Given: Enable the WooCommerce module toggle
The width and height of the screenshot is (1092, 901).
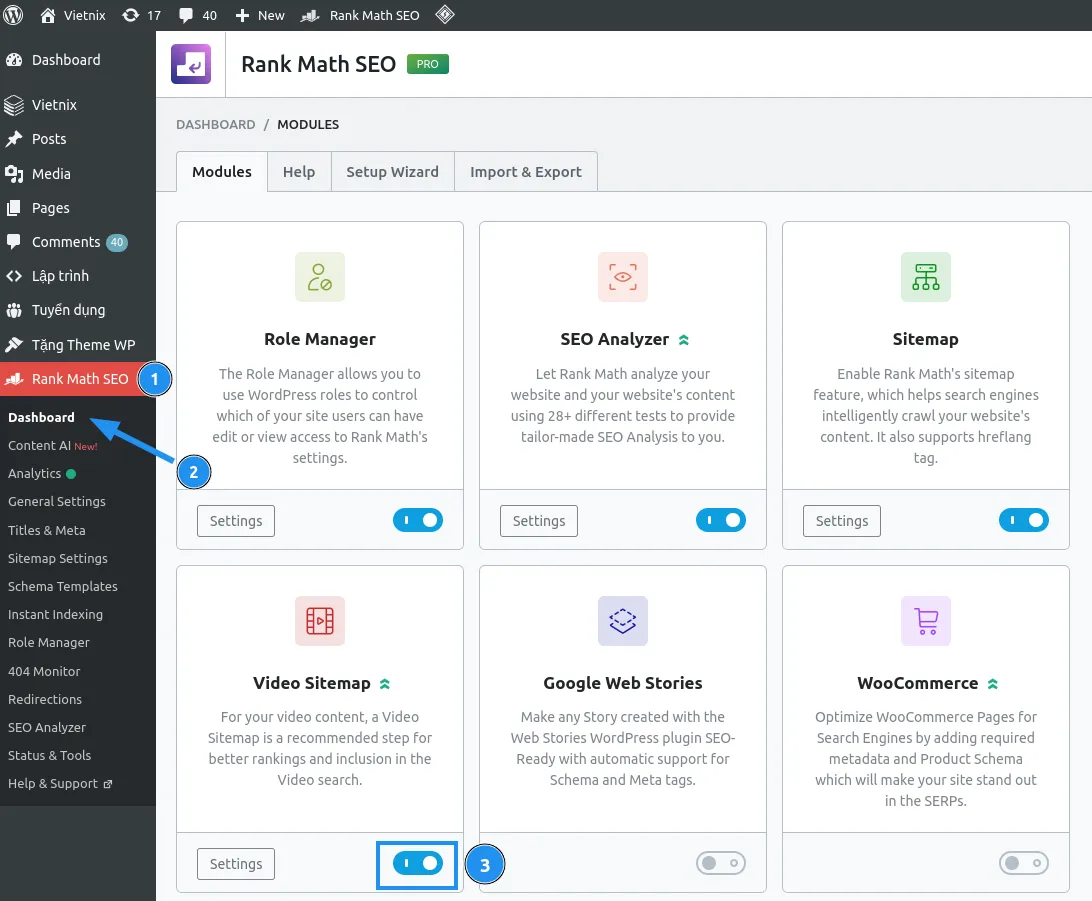Looking at the screenshot, I should tap(1024, 863).
